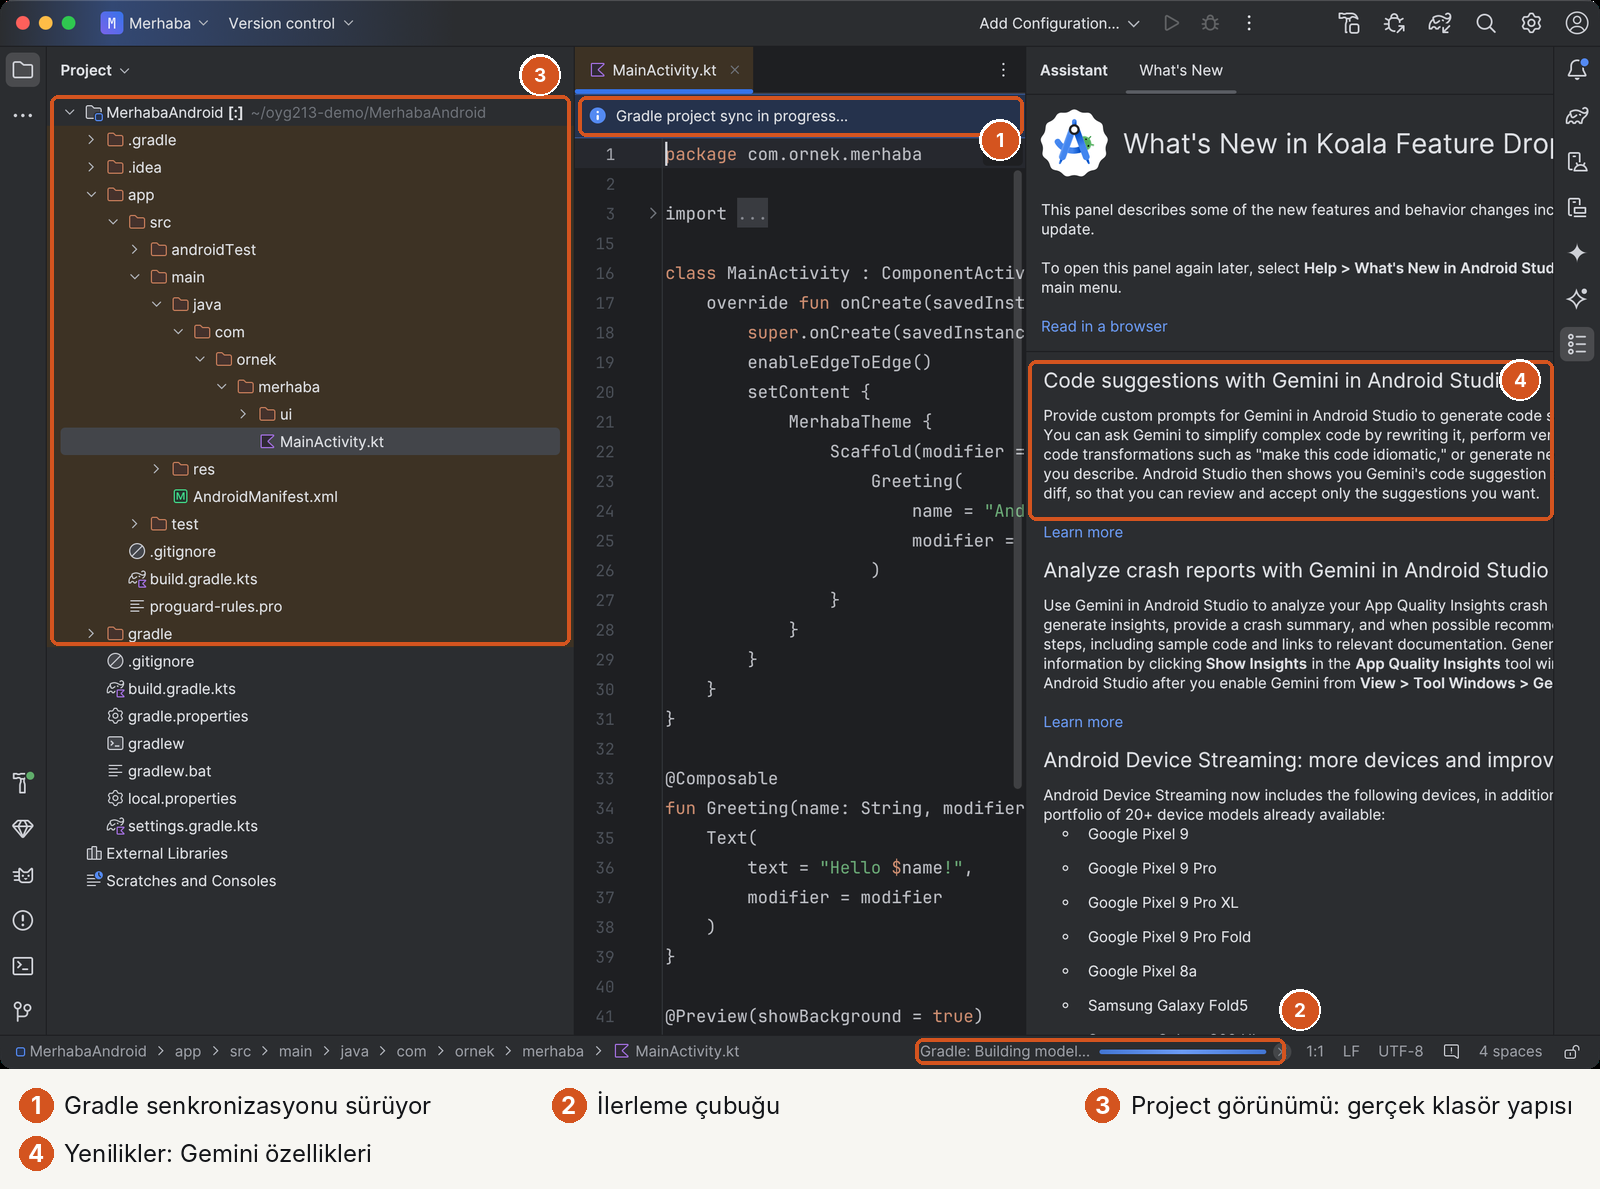The height and width of the screenshot is (1189, 1600).
Task: Open the Logcat cat icon
Action: pyautogui.click(x=23, y=875)
